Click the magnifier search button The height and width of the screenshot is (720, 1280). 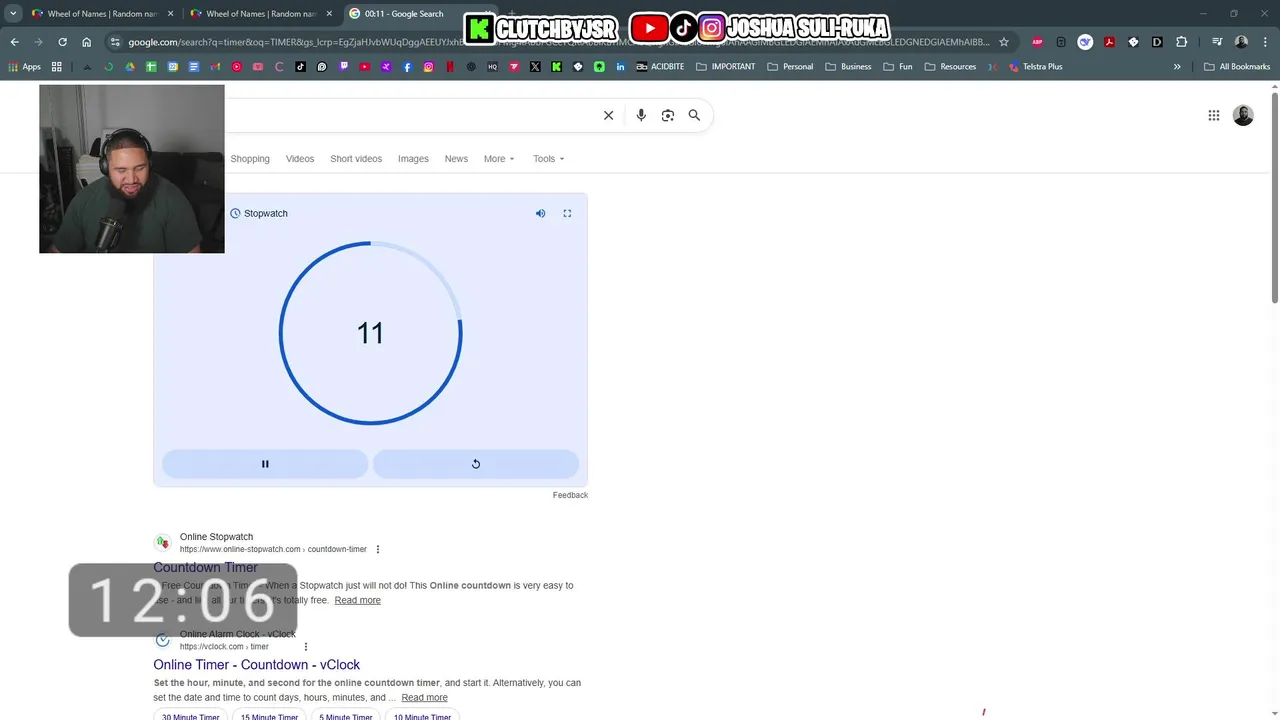694,115
